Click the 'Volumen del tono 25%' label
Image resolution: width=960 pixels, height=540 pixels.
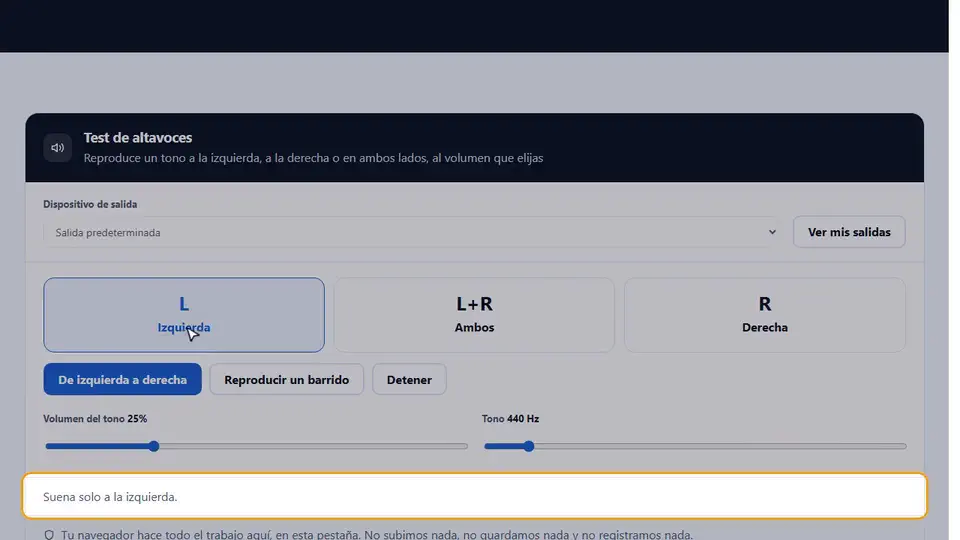coord(95,419)
